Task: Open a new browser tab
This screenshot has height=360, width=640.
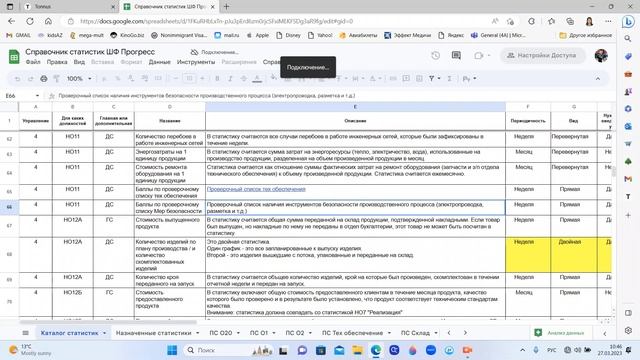Action: tap(227, 7)
